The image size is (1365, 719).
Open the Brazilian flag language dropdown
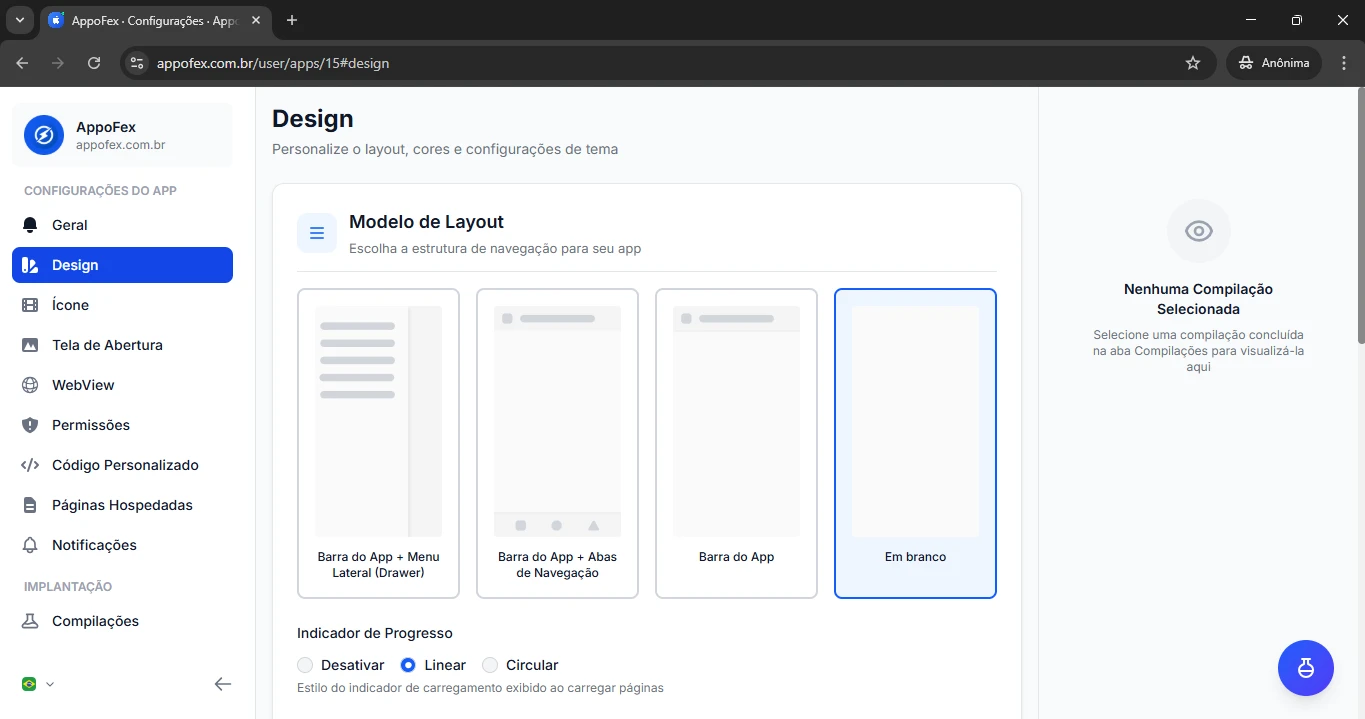tap(38, 684)
